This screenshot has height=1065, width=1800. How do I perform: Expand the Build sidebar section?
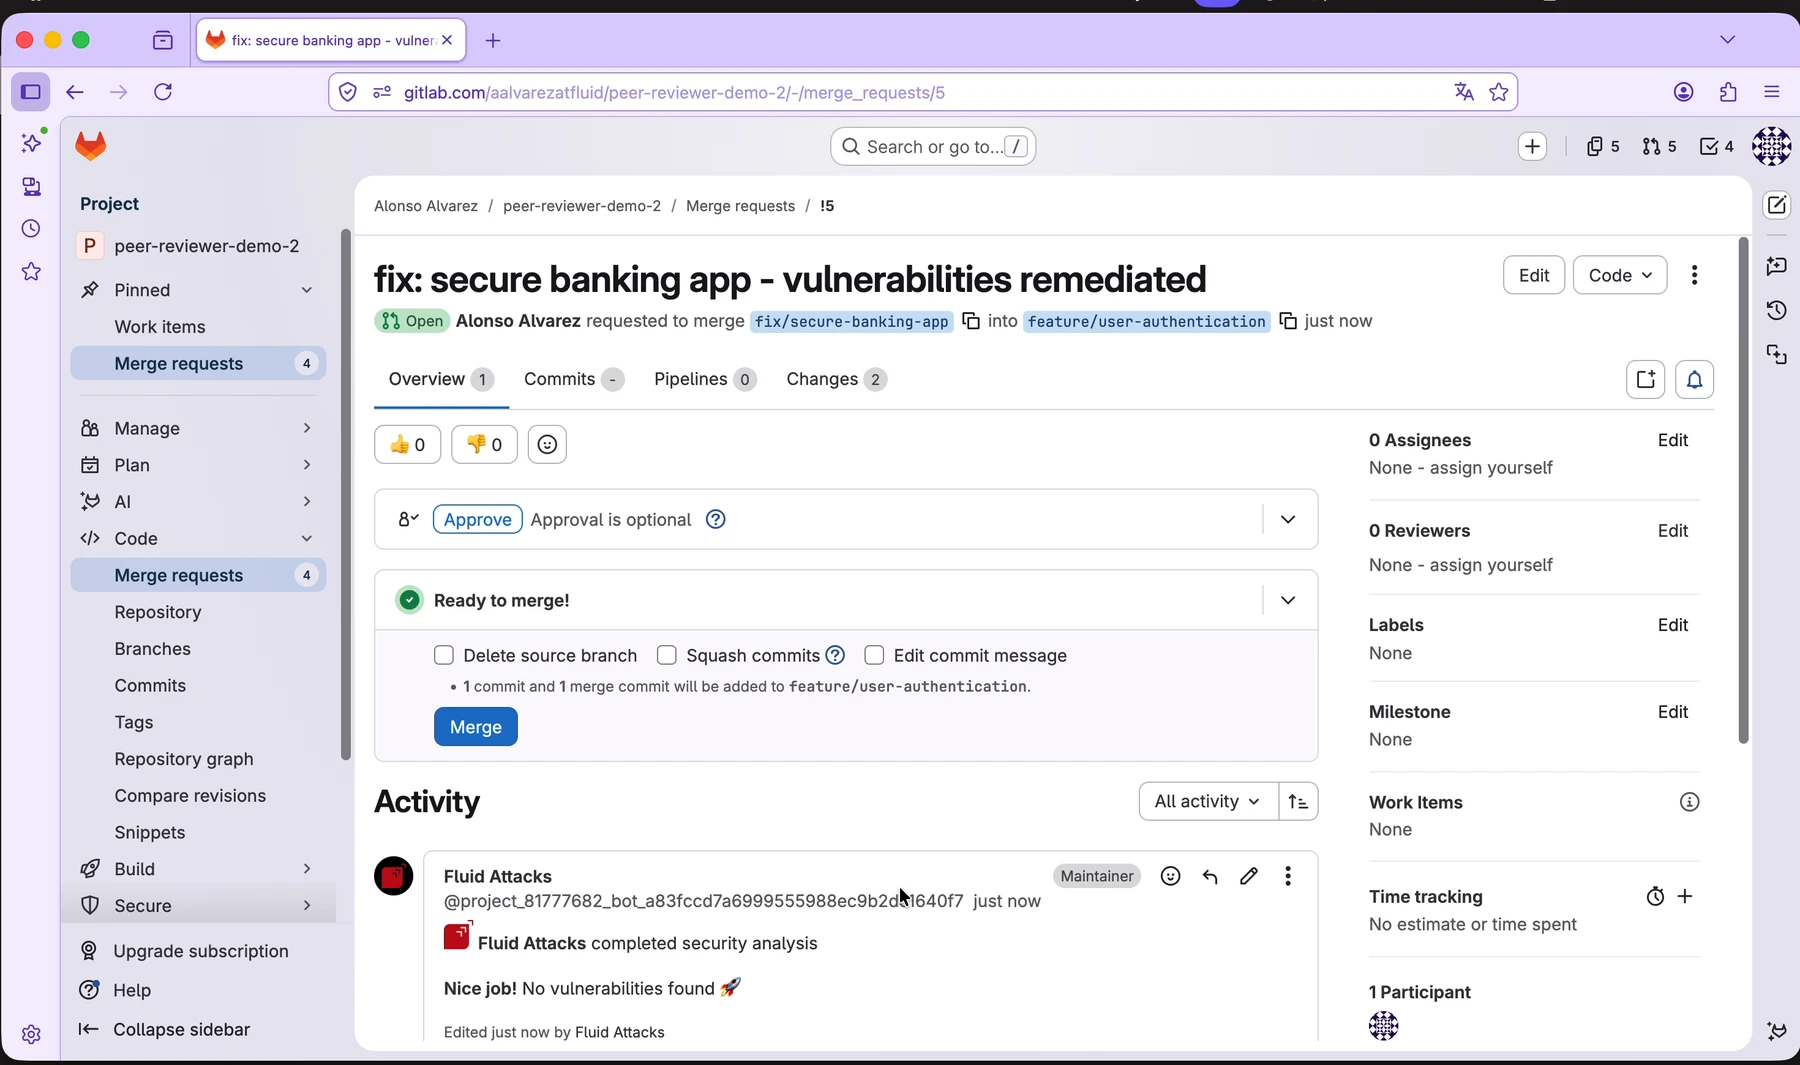[307, 868]
